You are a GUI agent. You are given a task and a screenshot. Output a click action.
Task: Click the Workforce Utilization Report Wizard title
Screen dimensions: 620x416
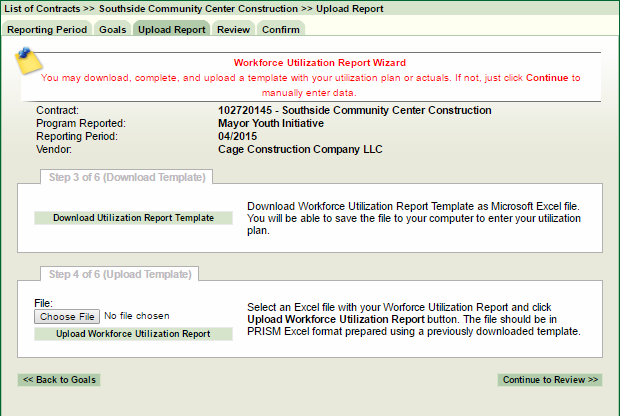pos(319,63)
